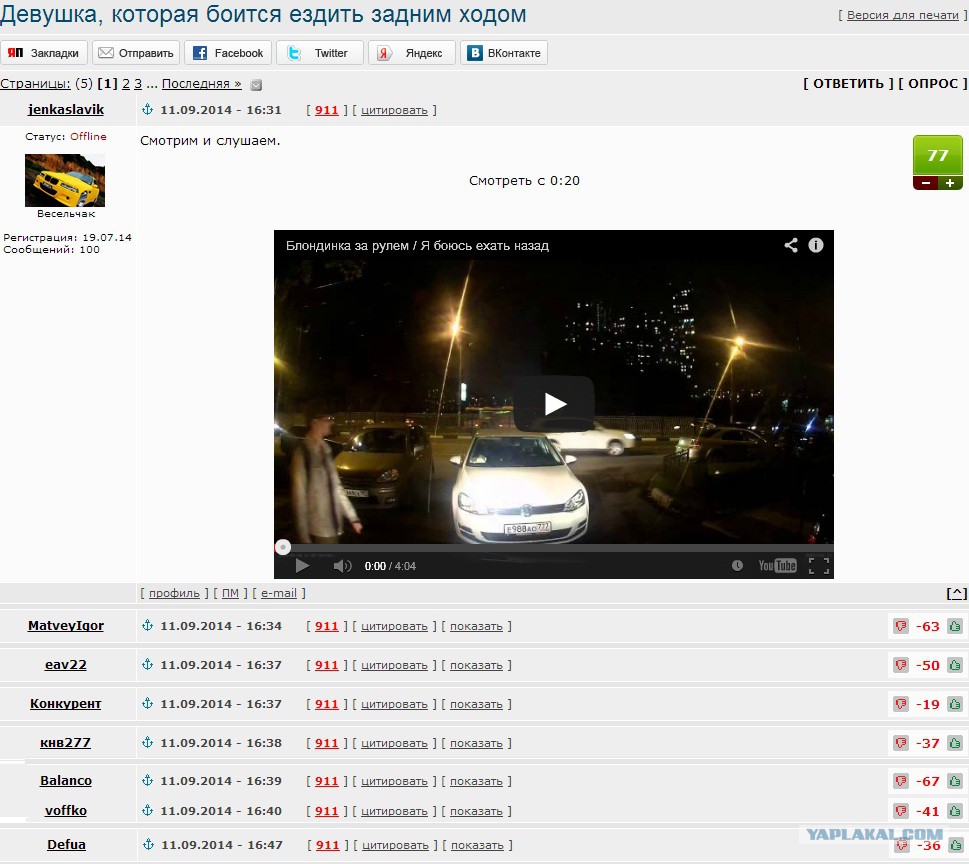
Task: Upvote first post with plus button
Action: tap(950, 183)
